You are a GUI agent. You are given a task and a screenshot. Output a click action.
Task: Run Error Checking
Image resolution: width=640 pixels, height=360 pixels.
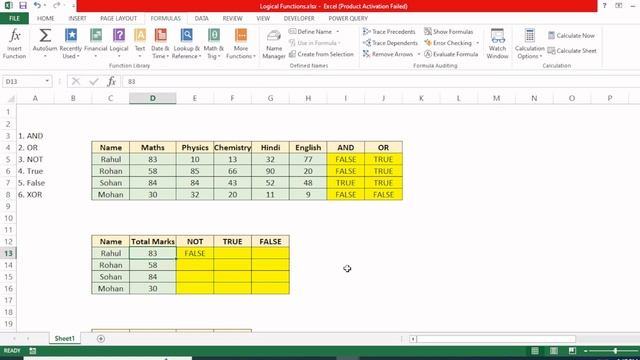448,43
